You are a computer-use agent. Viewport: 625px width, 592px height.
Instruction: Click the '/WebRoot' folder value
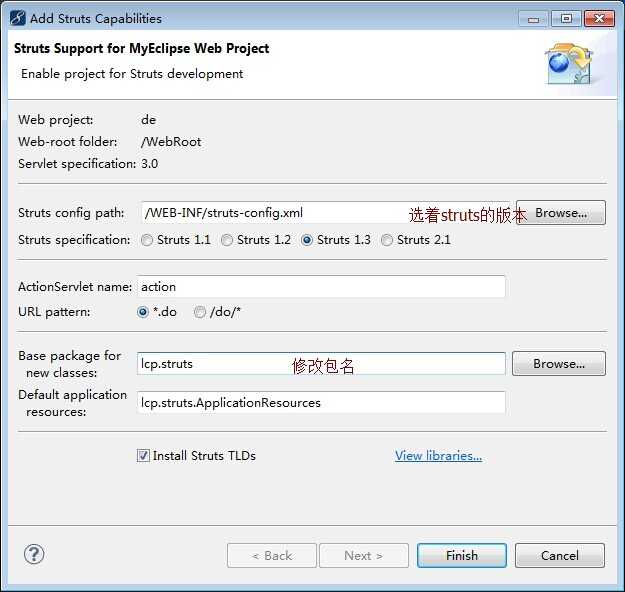(171, 142)
